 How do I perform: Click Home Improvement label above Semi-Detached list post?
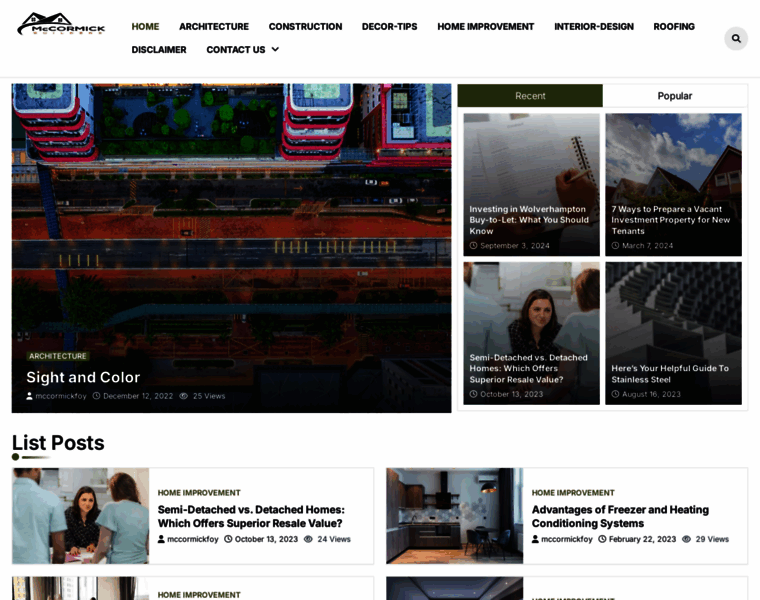(199, 492)
